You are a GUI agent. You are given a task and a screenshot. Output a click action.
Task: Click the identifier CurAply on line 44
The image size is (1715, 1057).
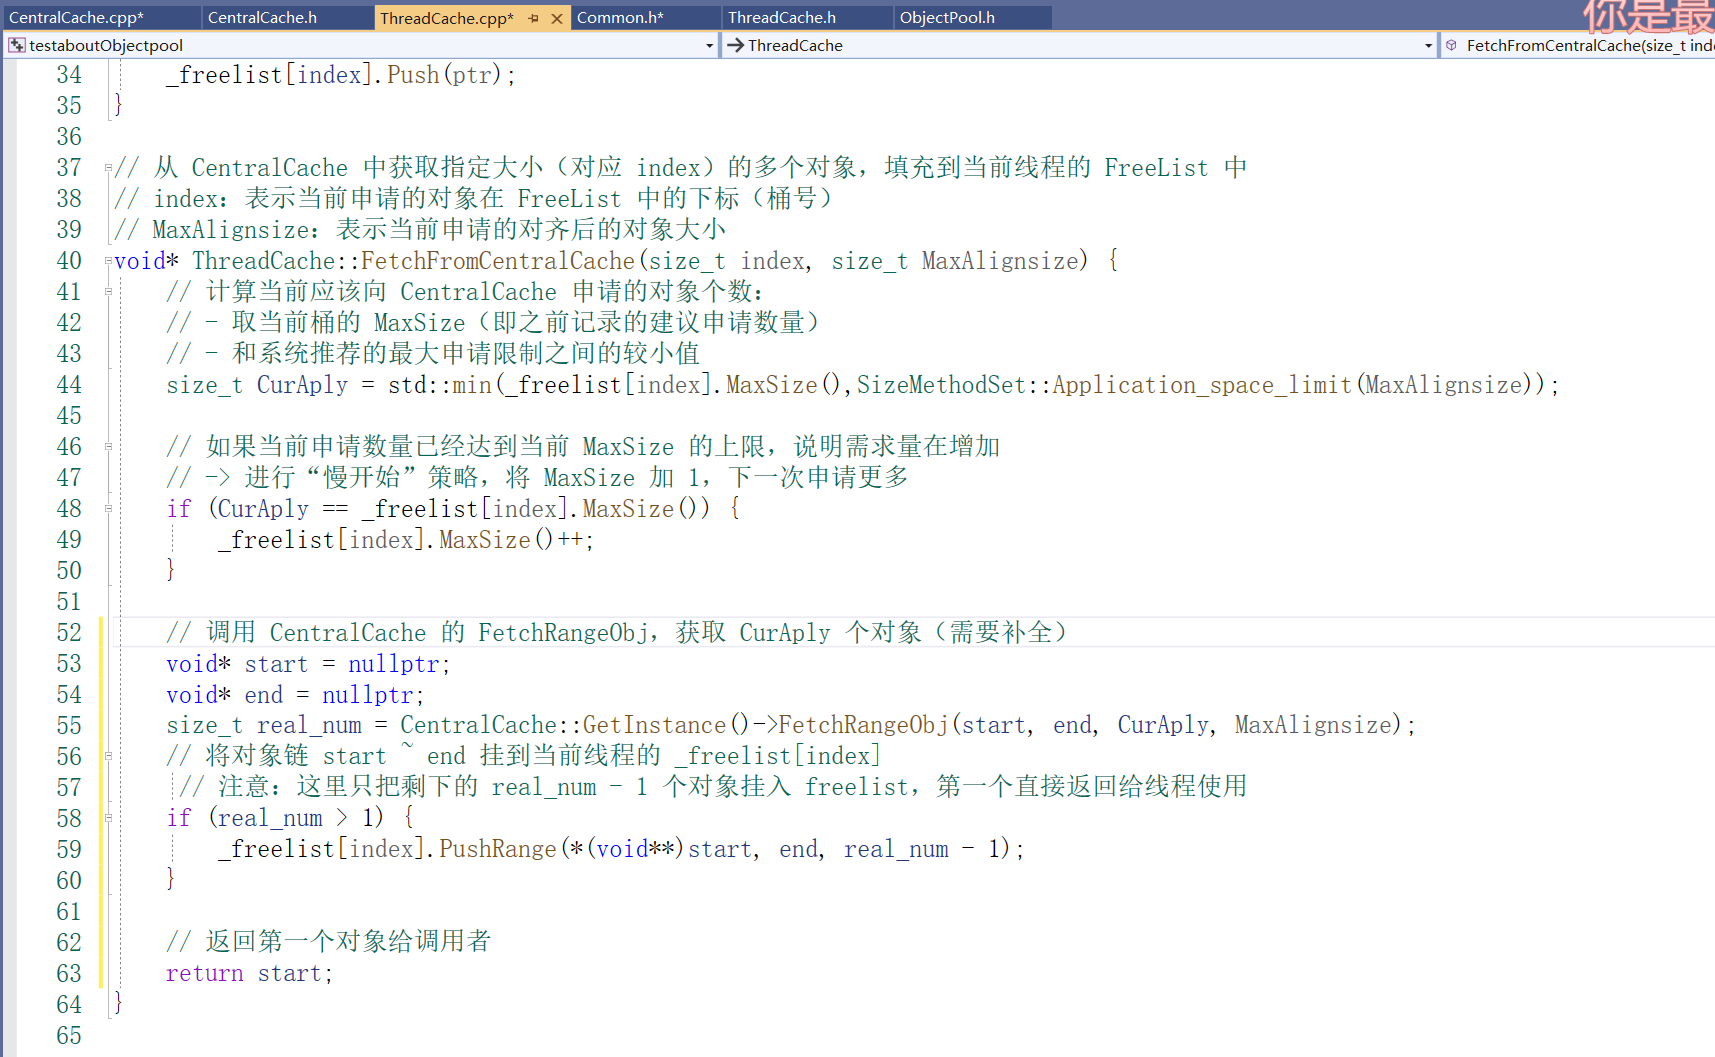(303, 385)
